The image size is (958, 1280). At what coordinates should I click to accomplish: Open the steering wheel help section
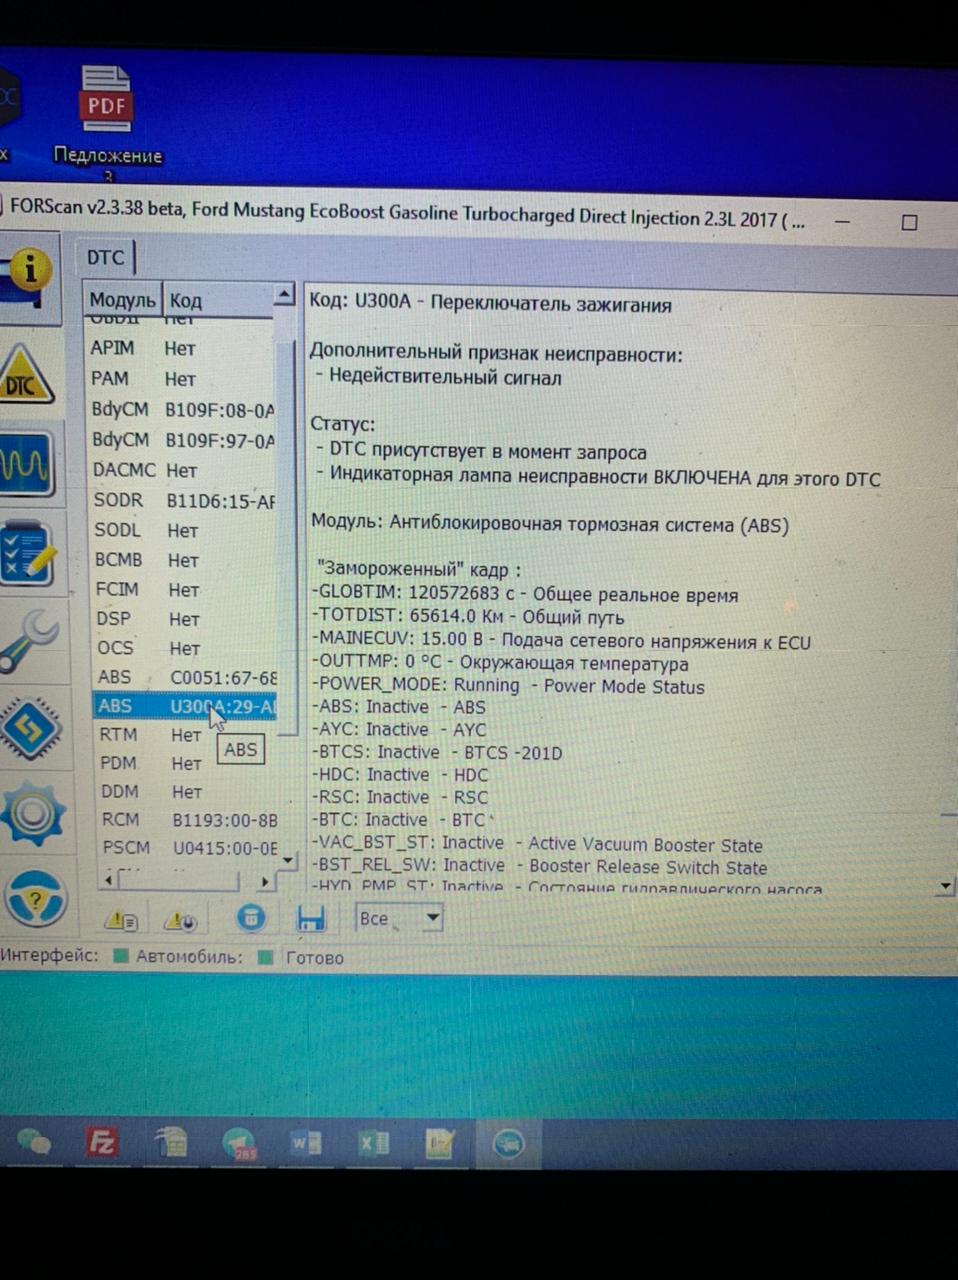tap(35, 899)
